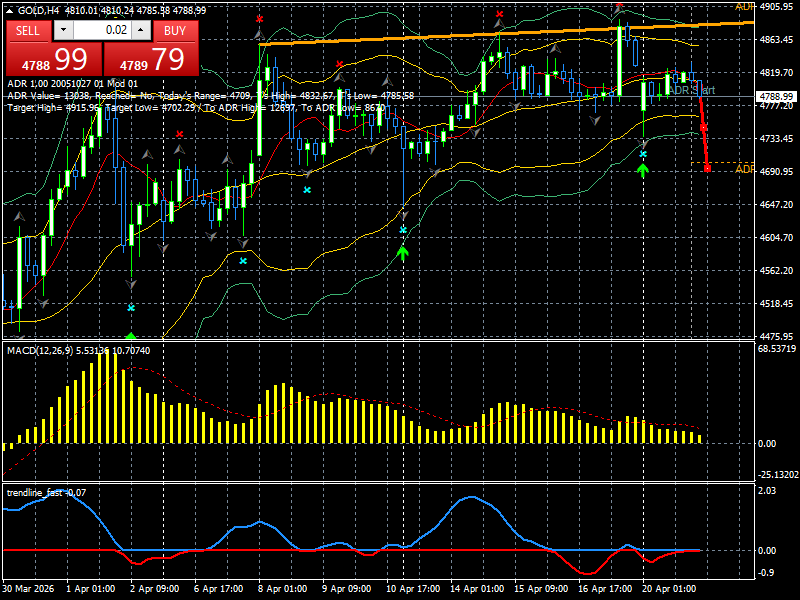Click trendline scale value 2.03

pyautogui.click(x=767, y=490)
